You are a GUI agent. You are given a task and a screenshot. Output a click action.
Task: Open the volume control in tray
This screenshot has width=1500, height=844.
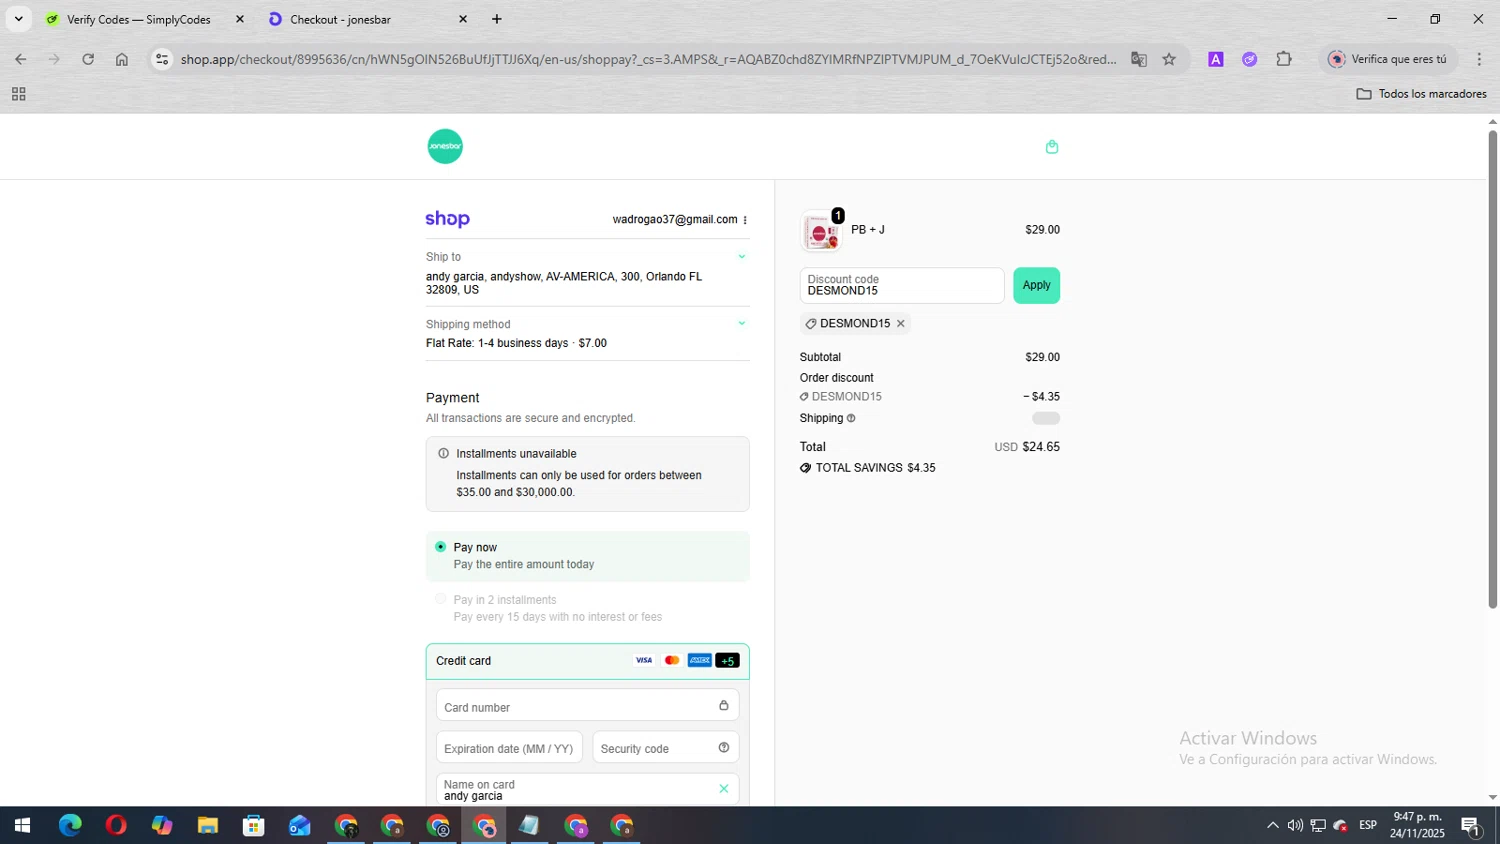(1295, 826)
